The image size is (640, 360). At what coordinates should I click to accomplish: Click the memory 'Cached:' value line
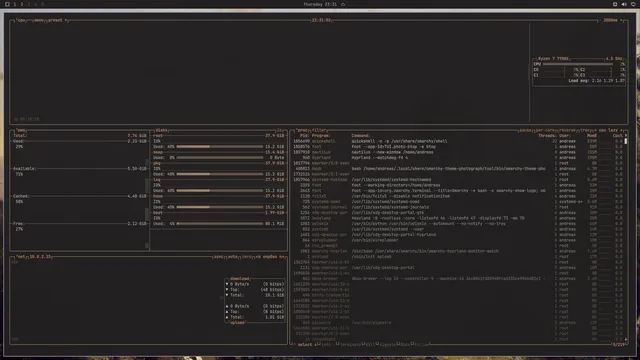pos(80,196)
